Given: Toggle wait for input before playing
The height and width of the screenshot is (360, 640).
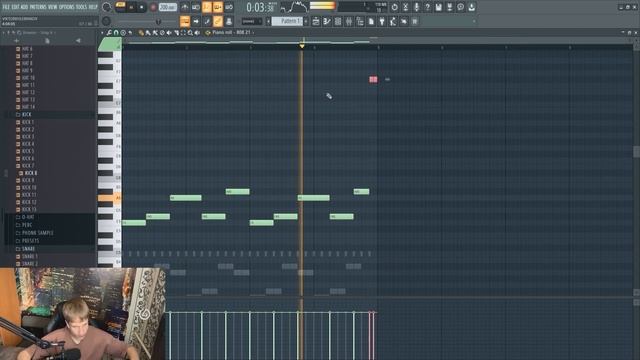Looking at the screenshot, I should click(x=196, y=7).
